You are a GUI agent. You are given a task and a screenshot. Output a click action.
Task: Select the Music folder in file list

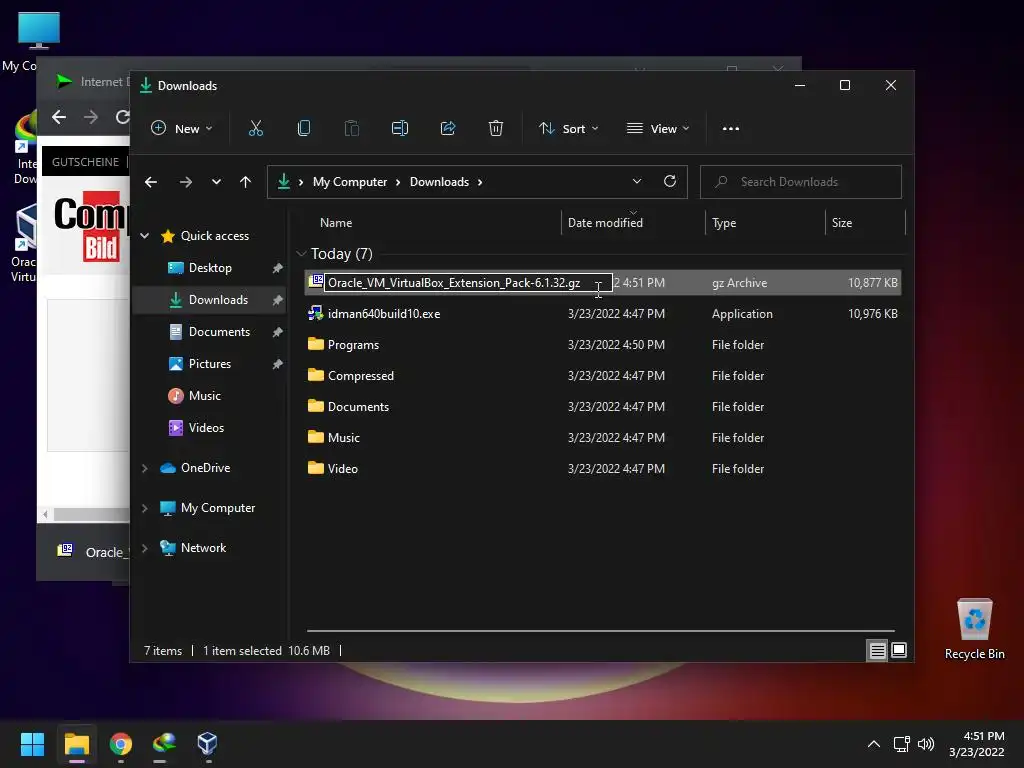[603, 438]
